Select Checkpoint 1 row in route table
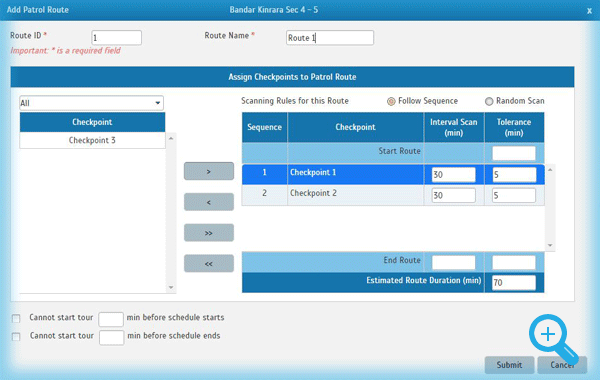Viewport: 600px width, 380px height. pyautogui.click(x=393, y=174)
